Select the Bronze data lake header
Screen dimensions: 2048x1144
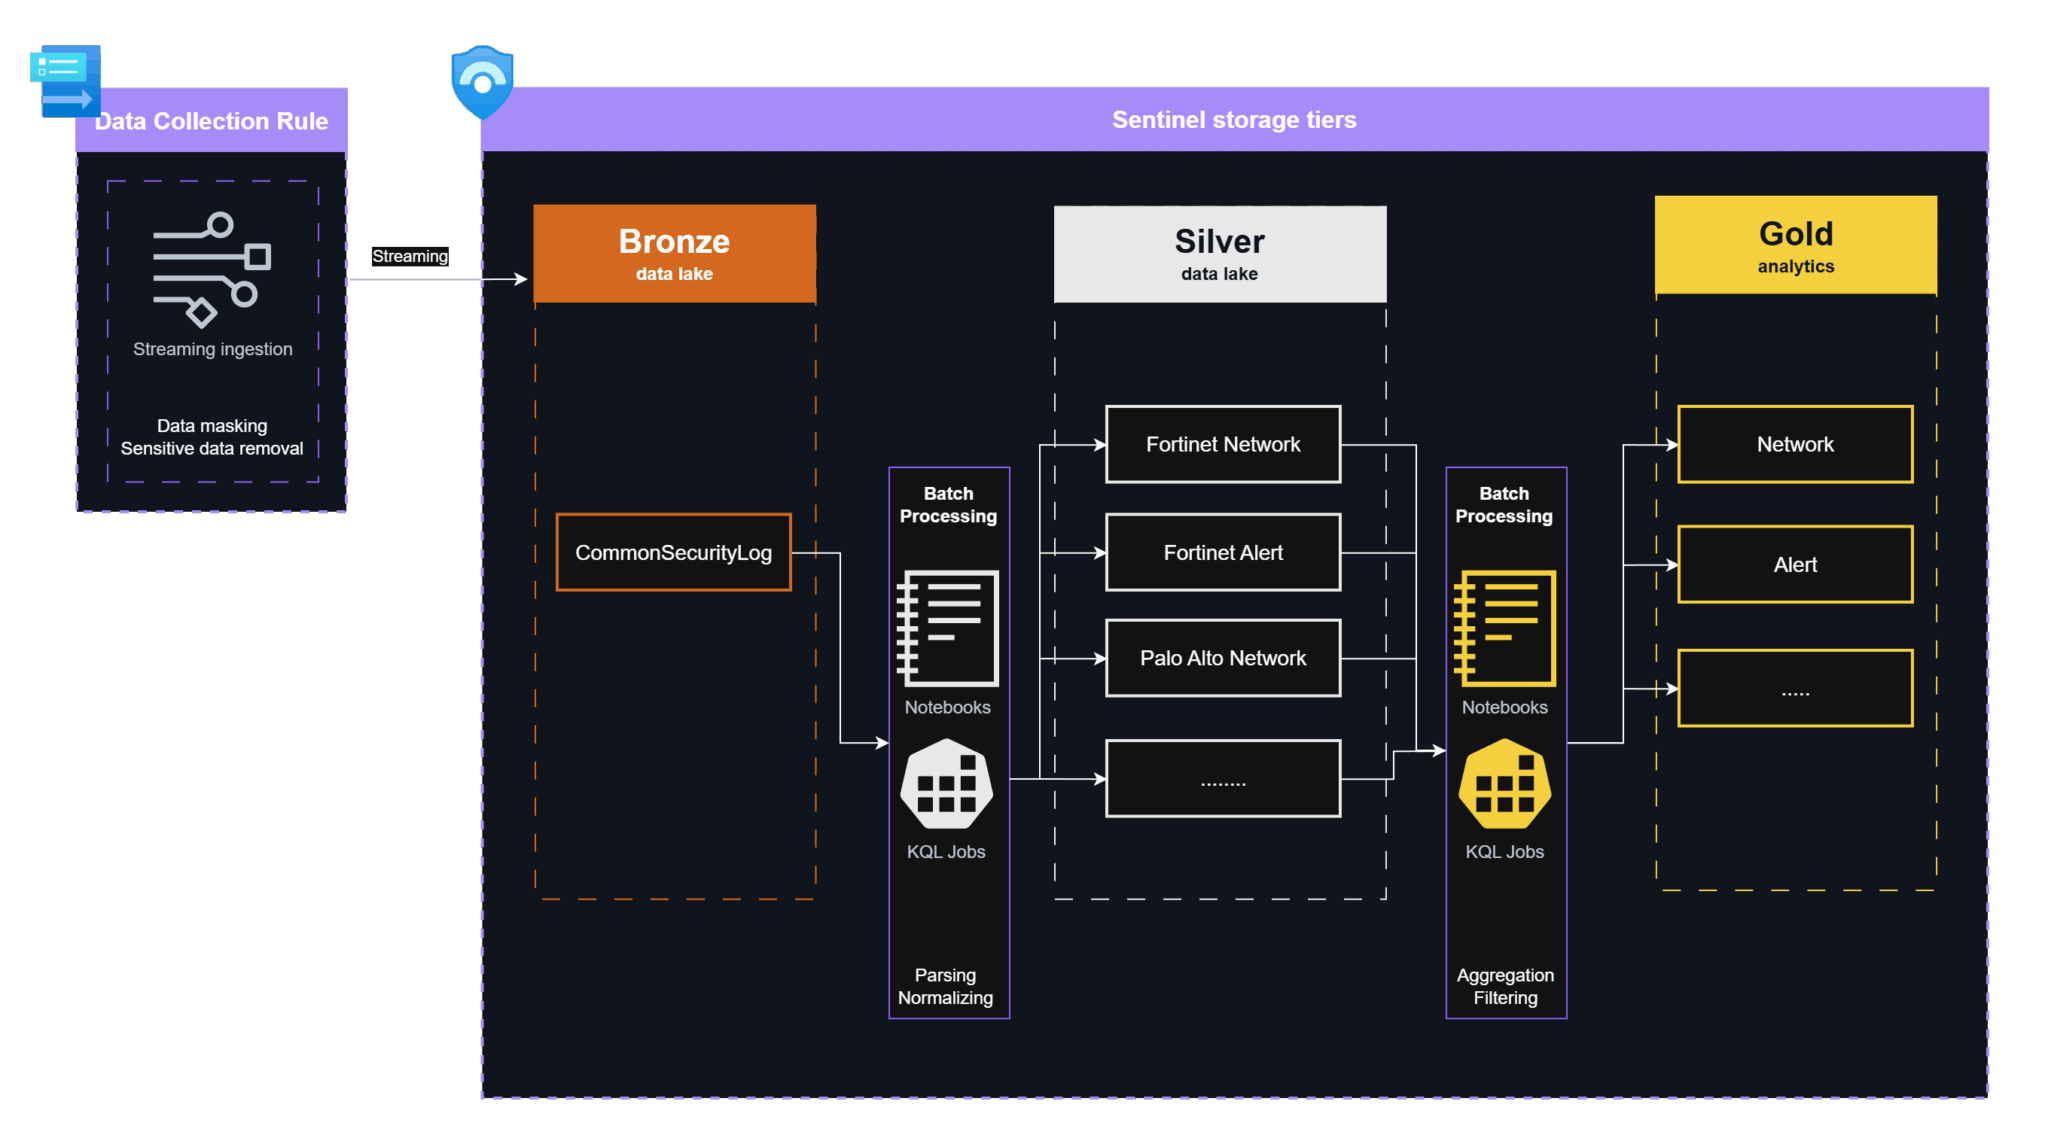click(x=675, y=254)
